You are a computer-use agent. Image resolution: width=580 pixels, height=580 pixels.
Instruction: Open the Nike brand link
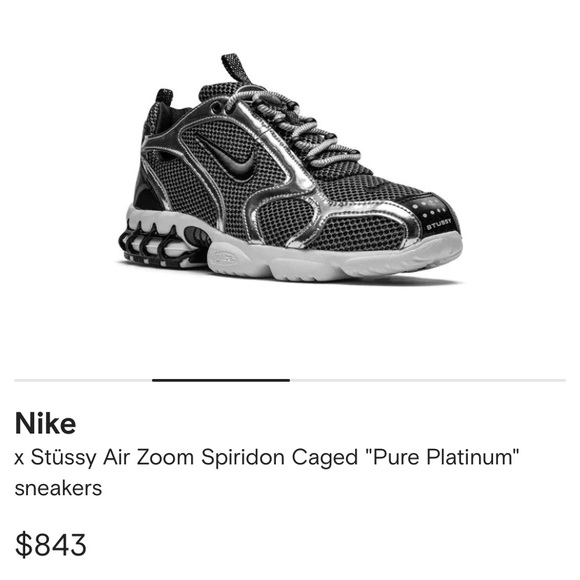point(45,423)
